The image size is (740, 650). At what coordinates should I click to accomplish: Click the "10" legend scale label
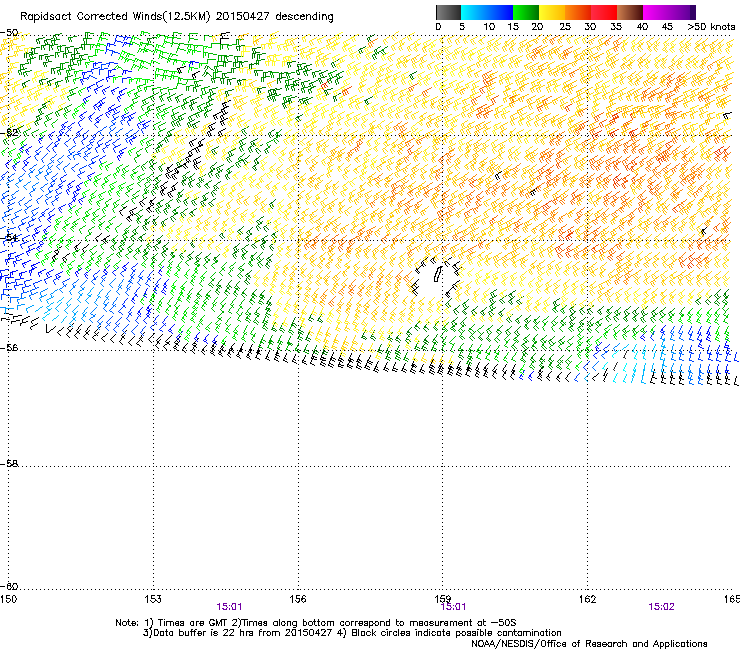[x=489, y=27]
